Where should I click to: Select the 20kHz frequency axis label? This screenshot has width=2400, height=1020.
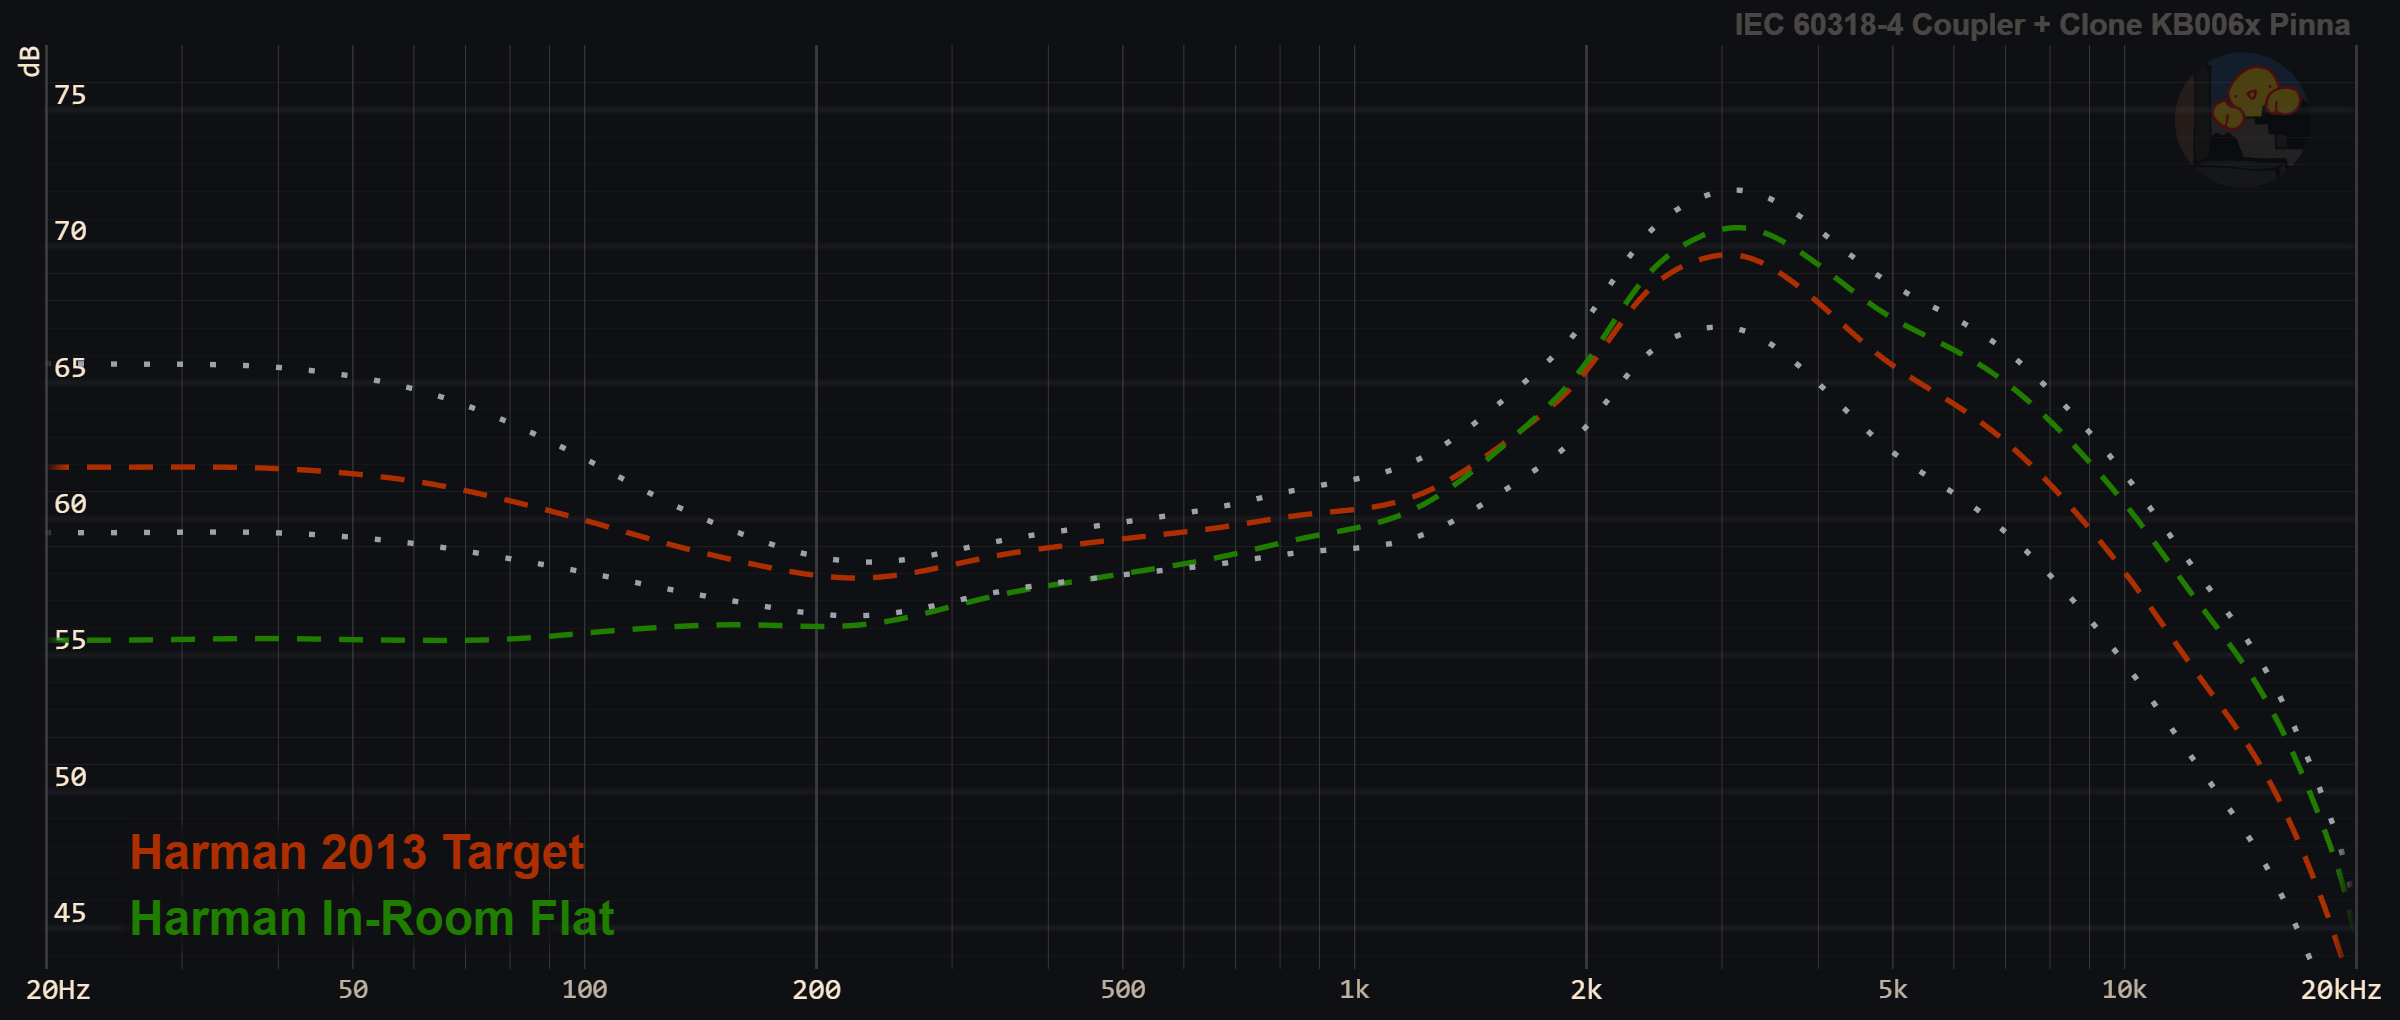[x=2340, y=990]
